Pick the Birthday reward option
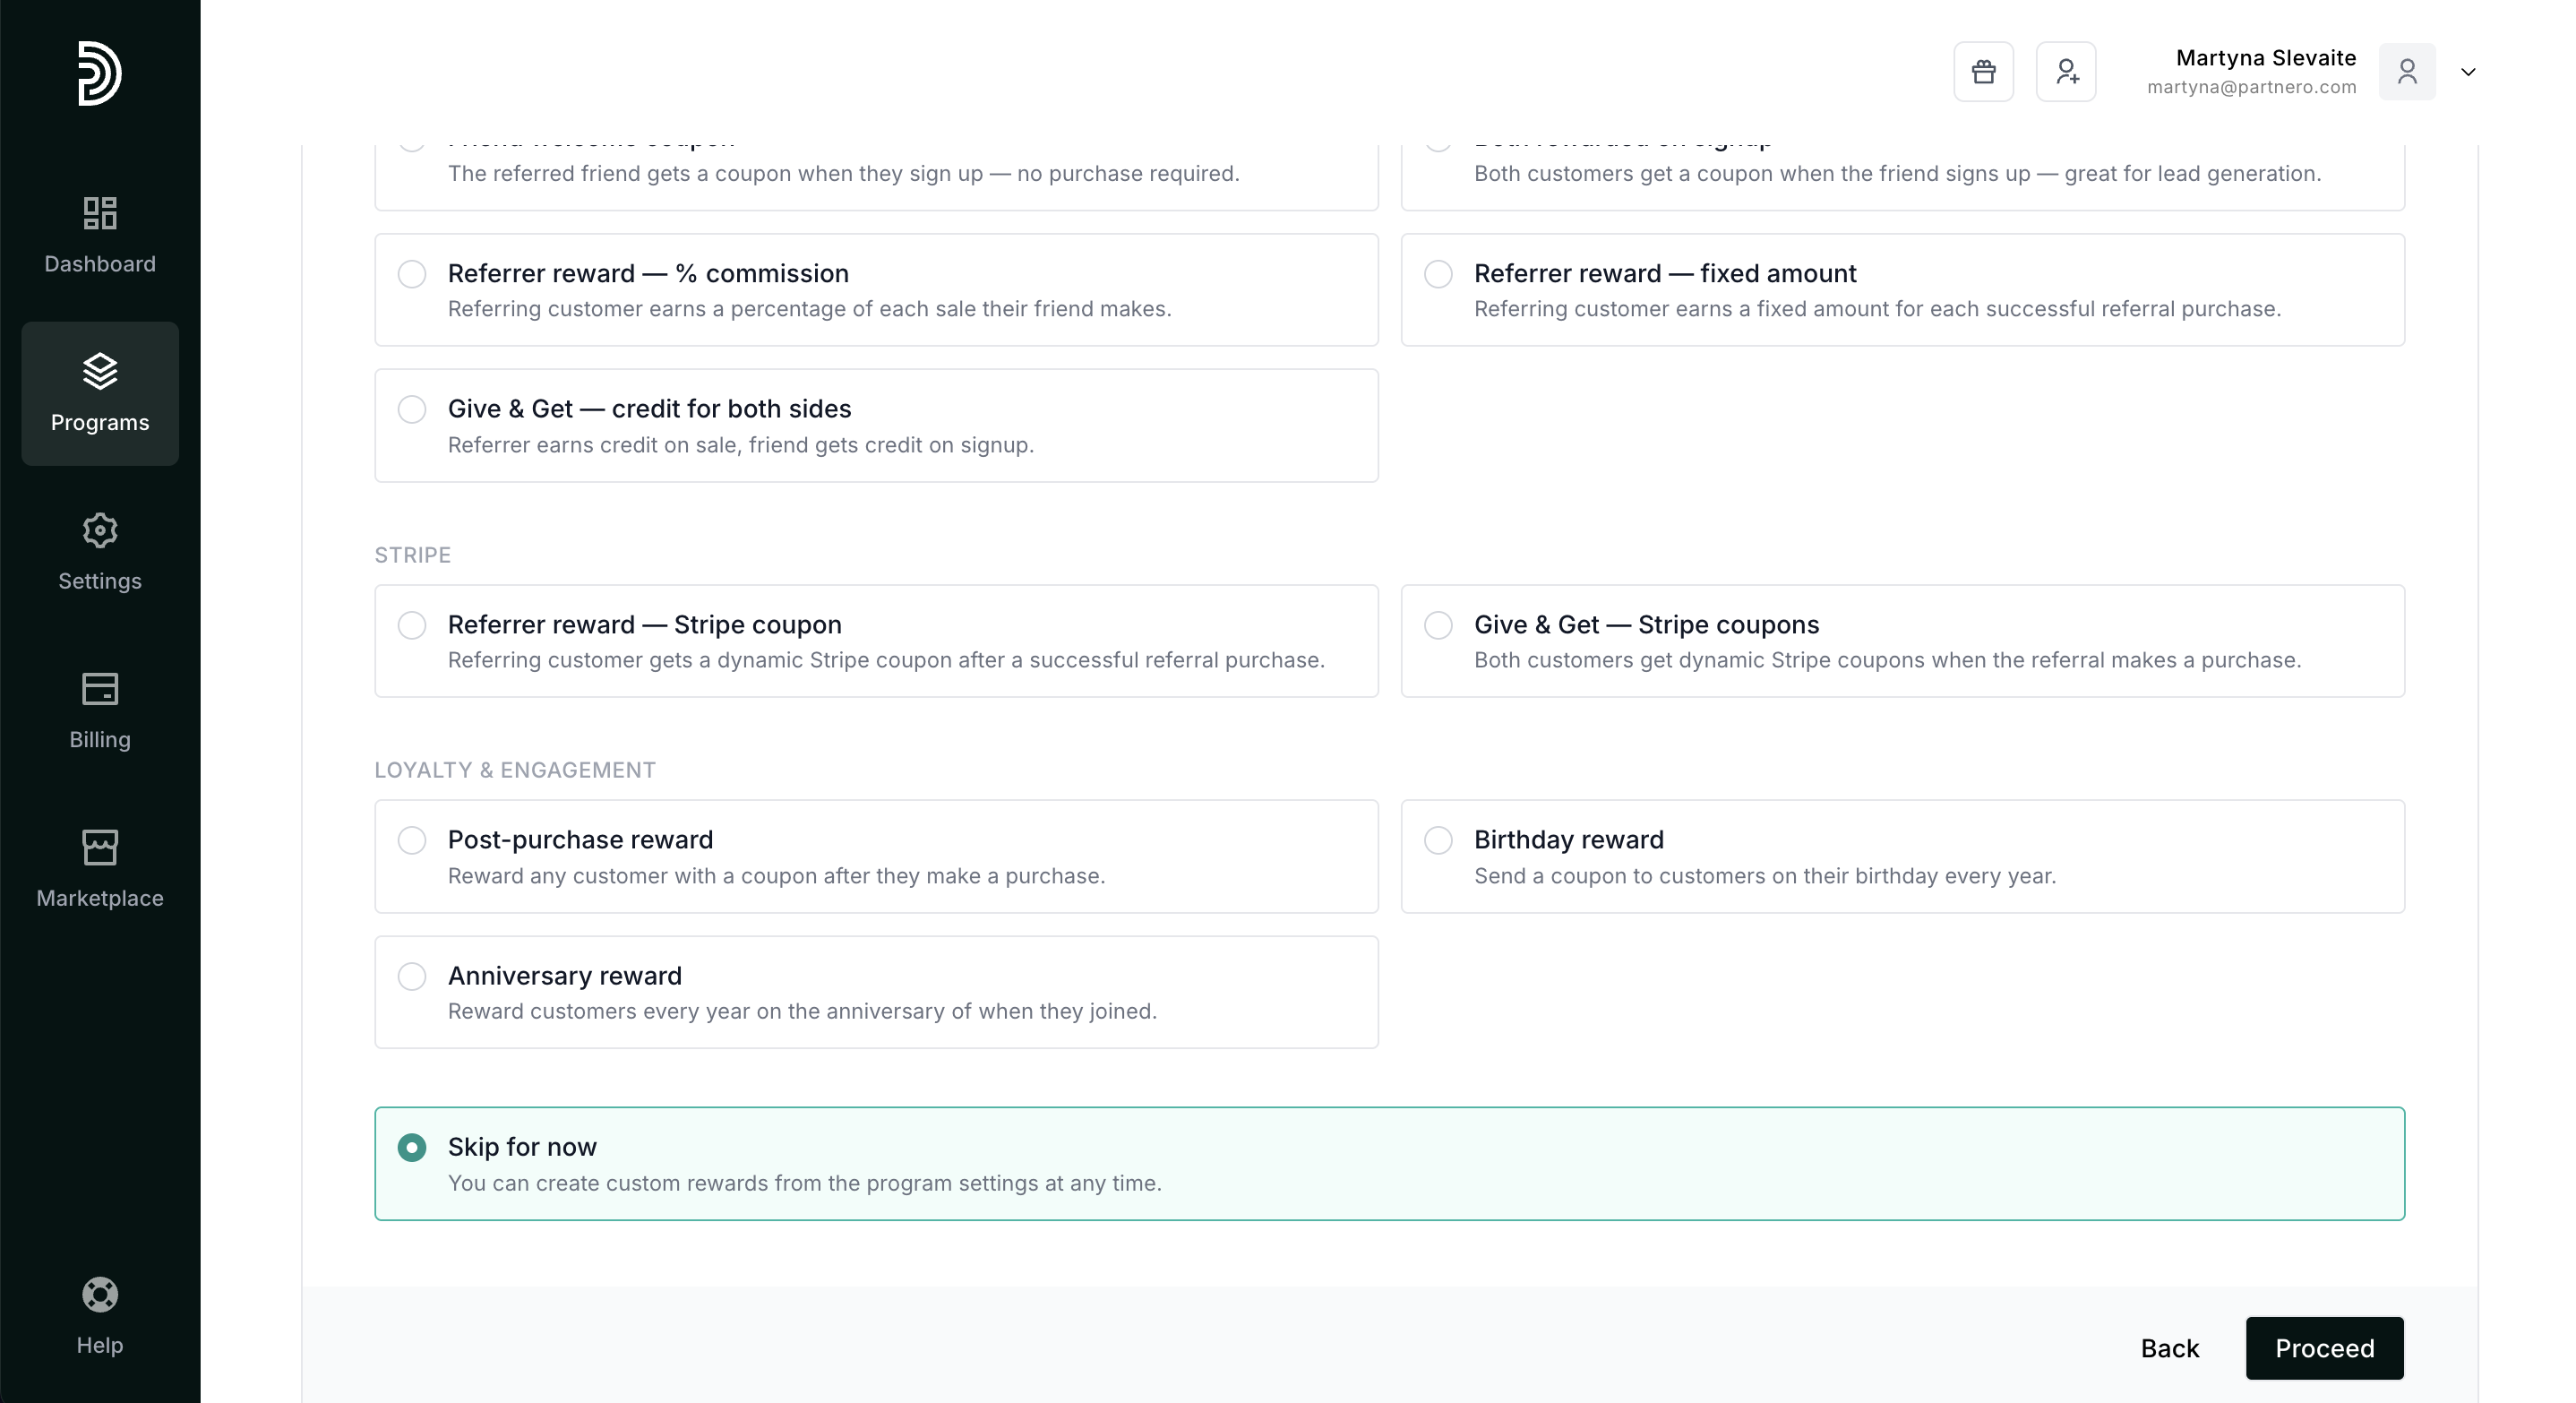The width and height of the screenshot is (2576, 1403). tap(1438, 840)
